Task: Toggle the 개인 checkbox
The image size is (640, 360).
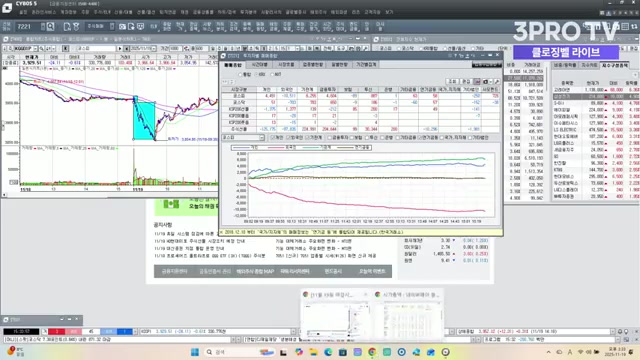Action: 273,138
